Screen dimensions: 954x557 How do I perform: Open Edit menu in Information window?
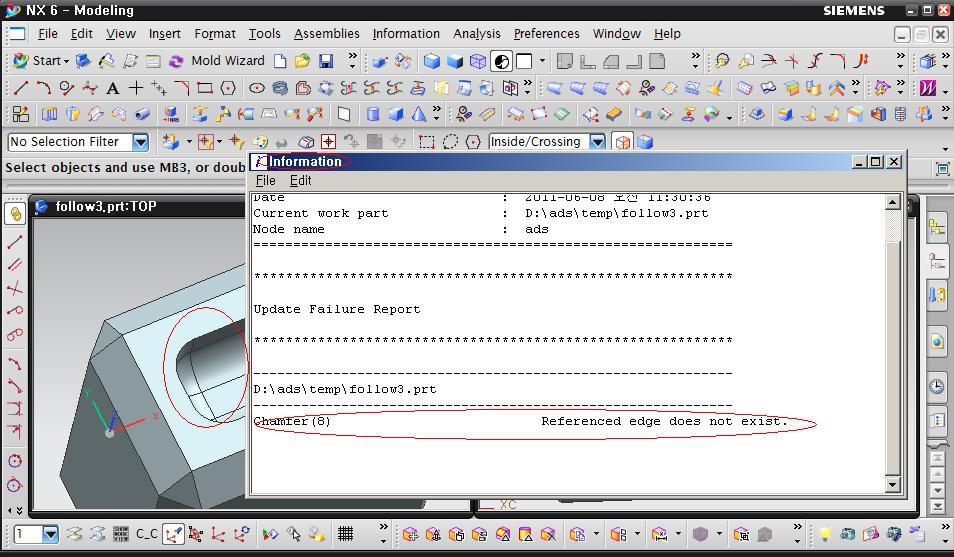[x=300, y=181]
